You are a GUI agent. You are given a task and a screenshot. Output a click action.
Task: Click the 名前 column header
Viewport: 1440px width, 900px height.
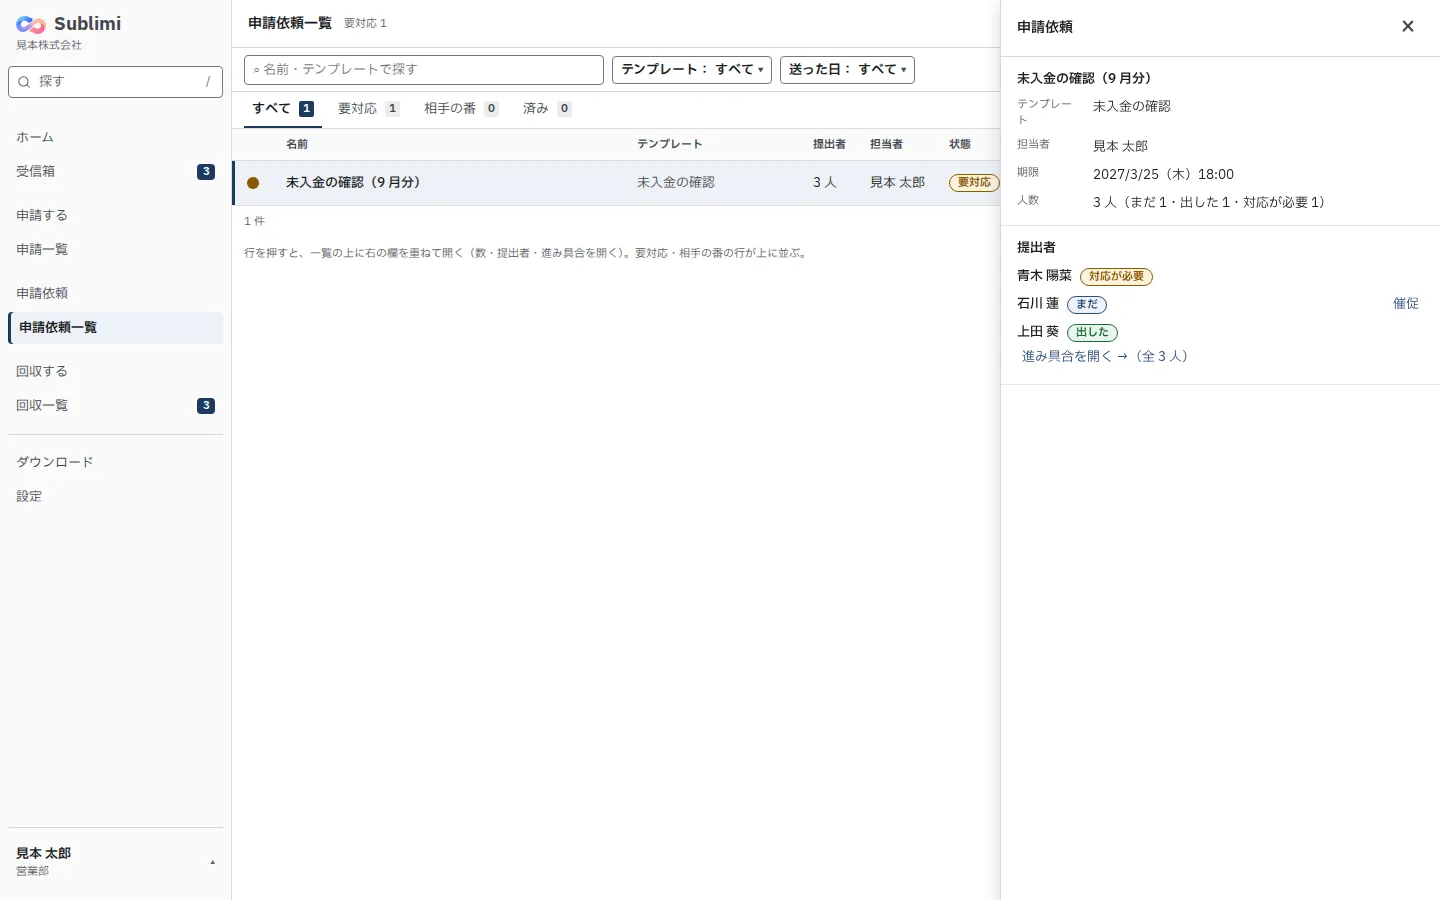coord(297,145)
